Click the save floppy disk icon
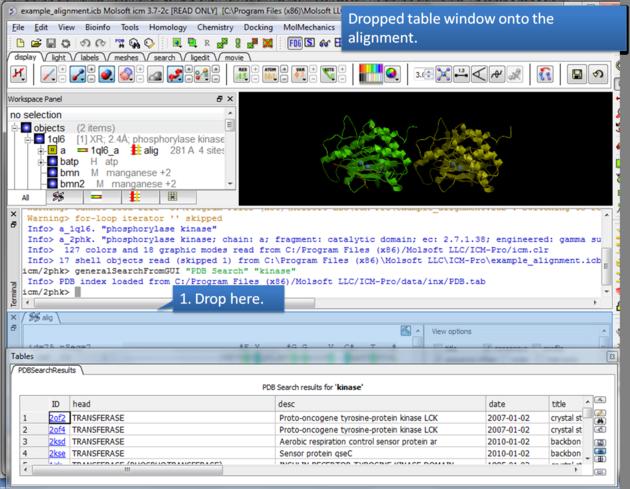The width and height of the screenshot is (630, 489). click(x=577, y=75)
